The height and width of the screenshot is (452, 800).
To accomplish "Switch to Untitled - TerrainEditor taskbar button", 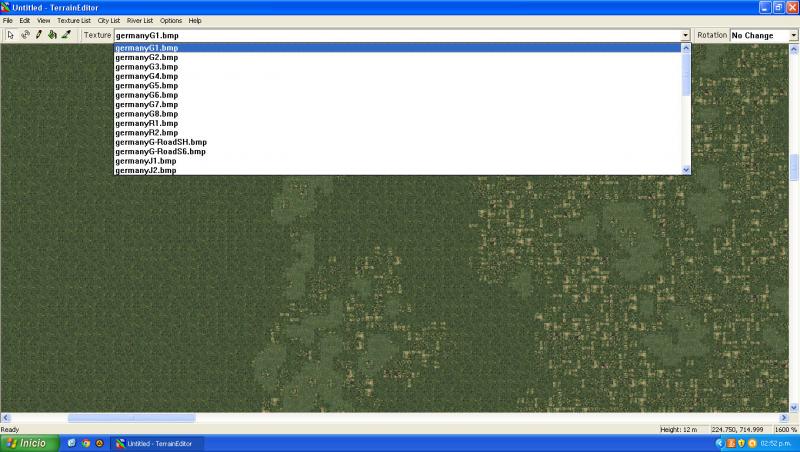I will click(157, 443).
